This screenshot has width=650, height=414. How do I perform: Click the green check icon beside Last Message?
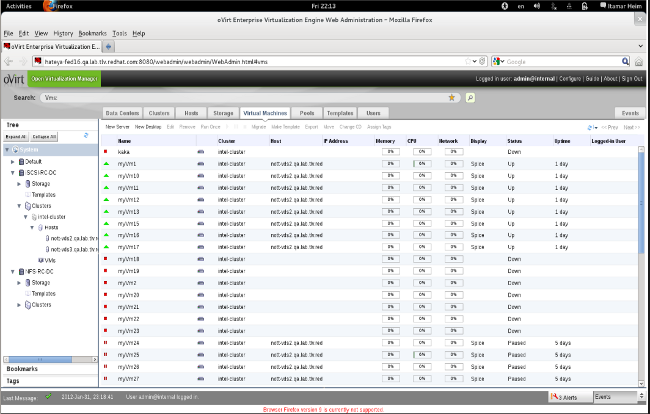click(49, 396)
